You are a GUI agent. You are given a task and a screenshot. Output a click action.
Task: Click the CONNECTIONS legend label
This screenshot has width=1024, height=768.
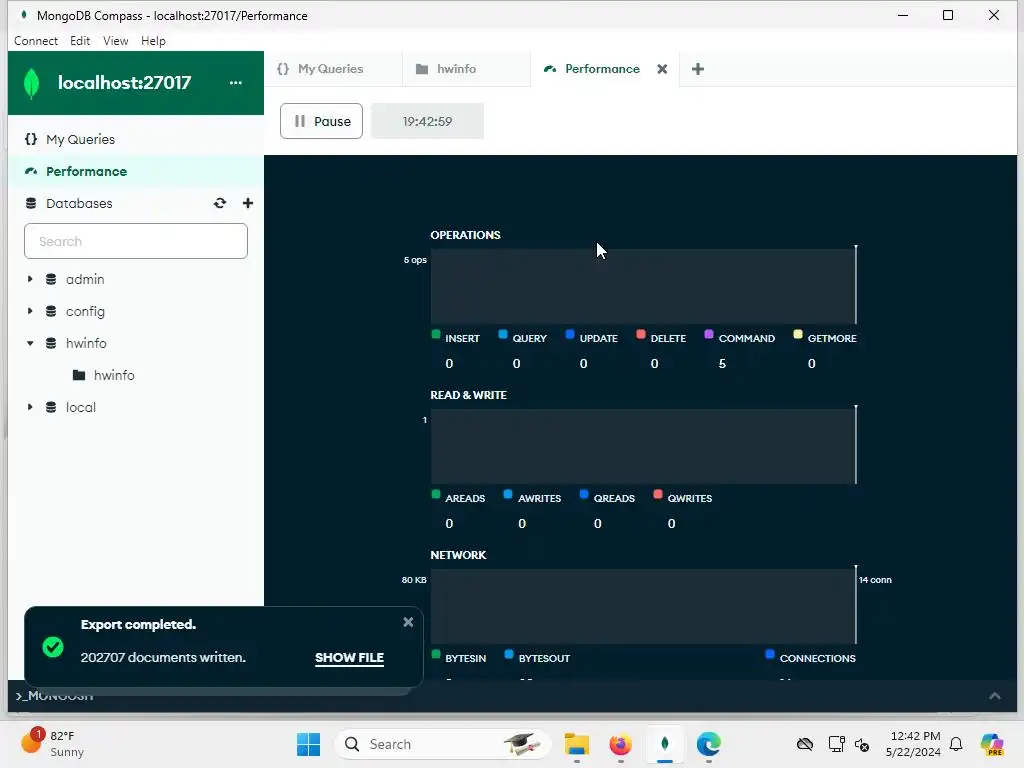point(818,658)
